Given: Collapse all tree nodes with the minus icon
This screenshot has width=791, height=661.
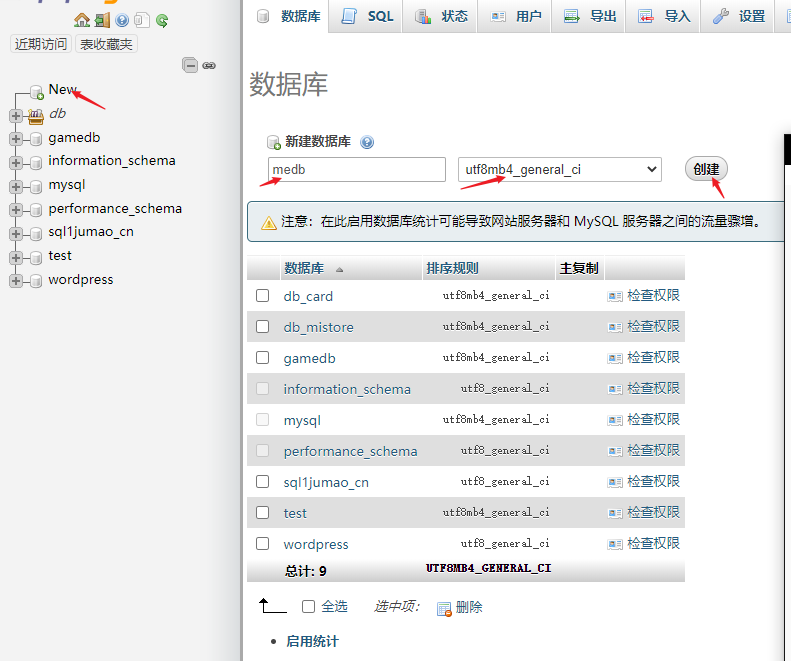Looking at the screenshot, I should click(x=190, y=65).
